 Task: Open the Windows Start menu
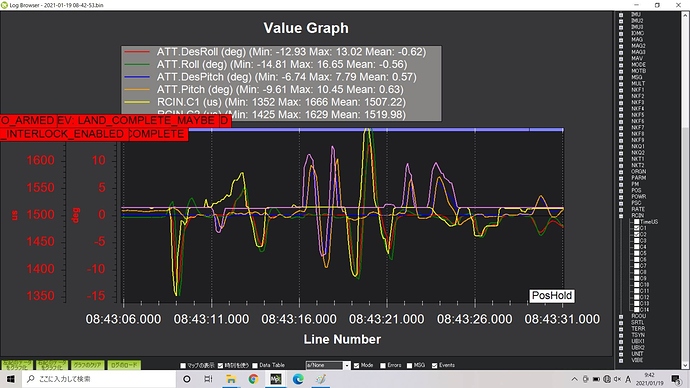[10, 379]
